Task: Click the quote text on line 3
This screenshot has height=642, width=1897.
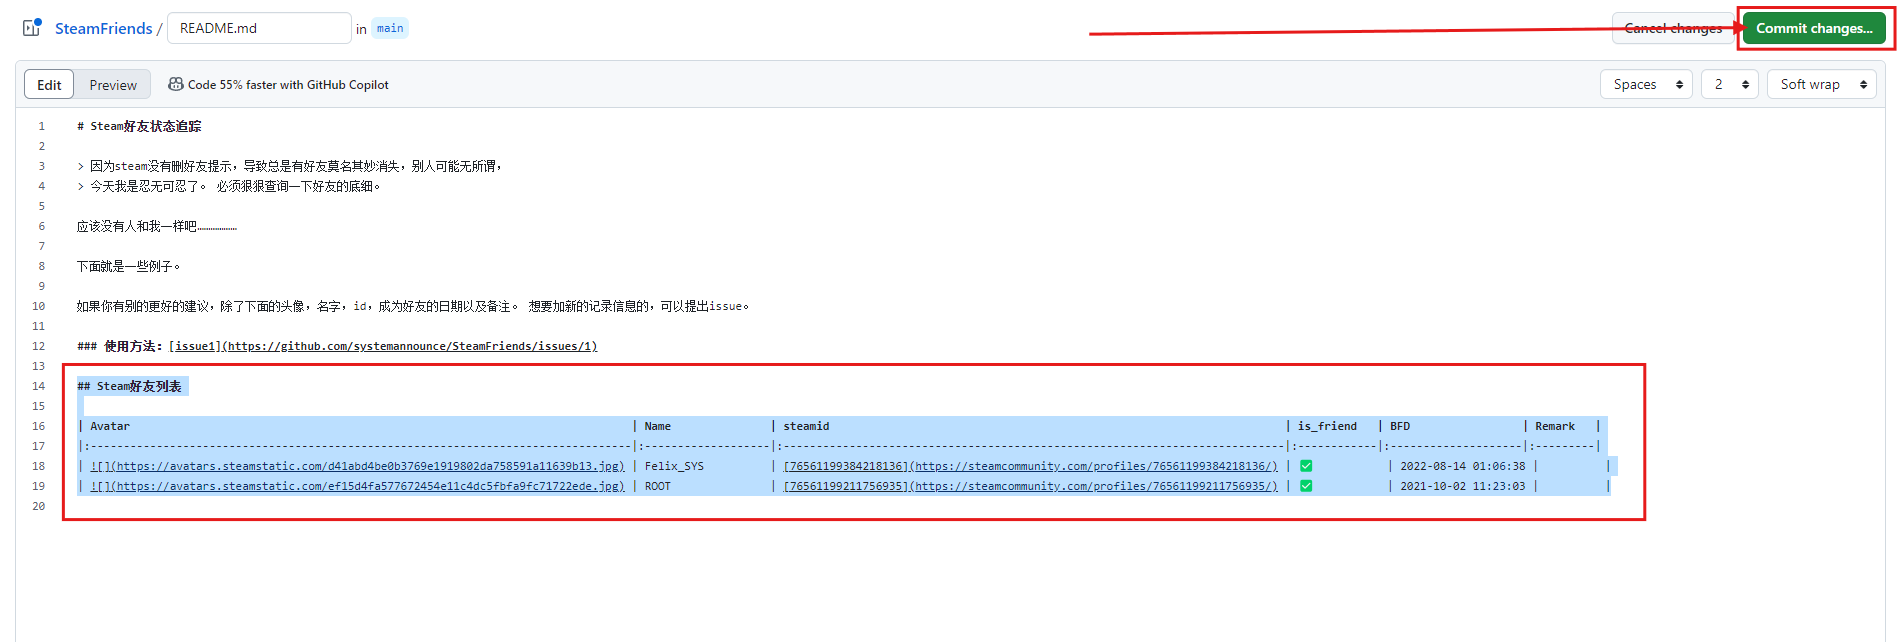Action: point(297,166)
